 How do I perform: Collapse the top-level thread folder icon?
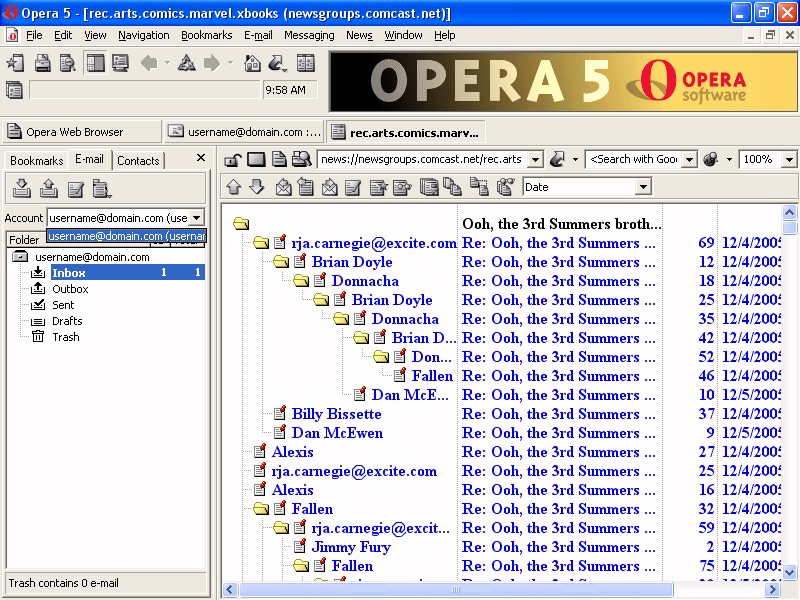[241, 223]
